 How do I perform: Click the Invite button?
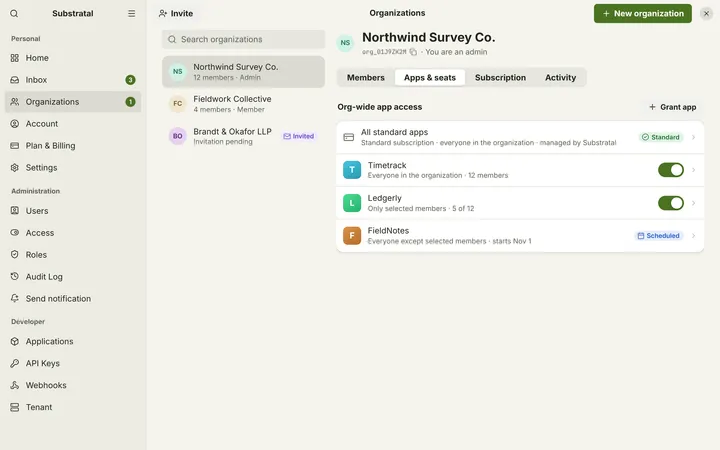pos(175,14)
